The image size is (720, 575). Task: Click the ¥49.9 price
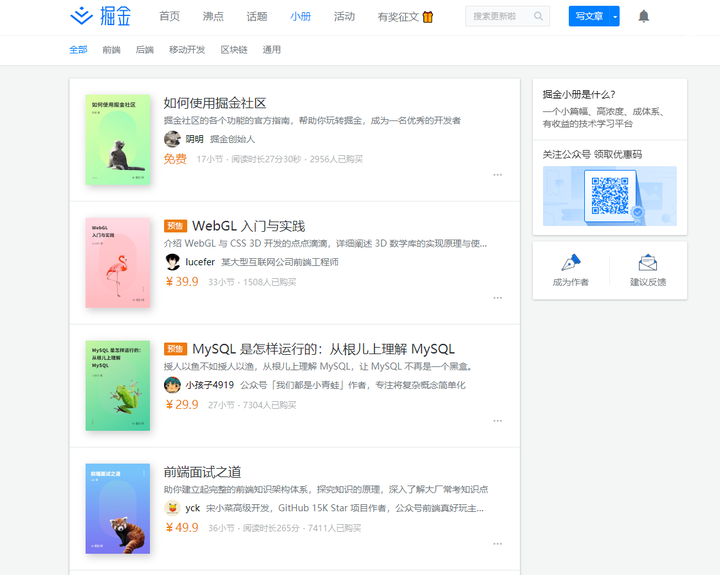point(182,528)
